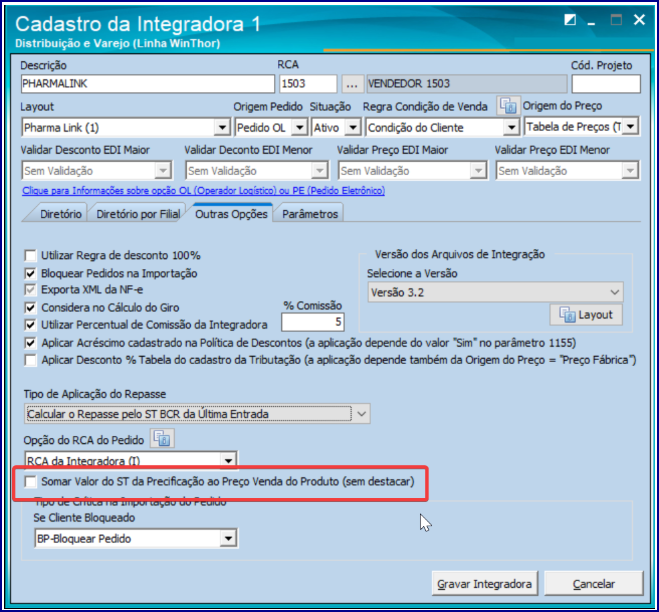The width and height of the screenshot is (659, 612).
Task: Expand Regra Condição de Venda dropdown
Action: 511,127
